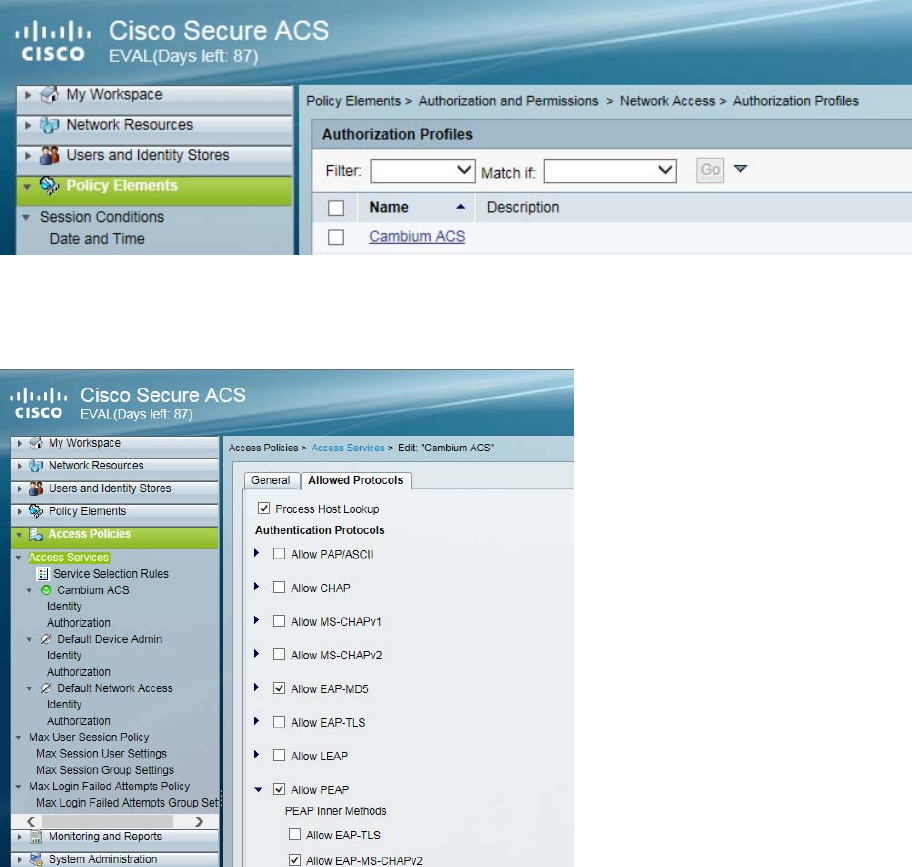Click the Users and Identity Stores icon in the top window
The width and height of the screenshot is (912, 867).
pyautogui.click(x=49, y=155)
